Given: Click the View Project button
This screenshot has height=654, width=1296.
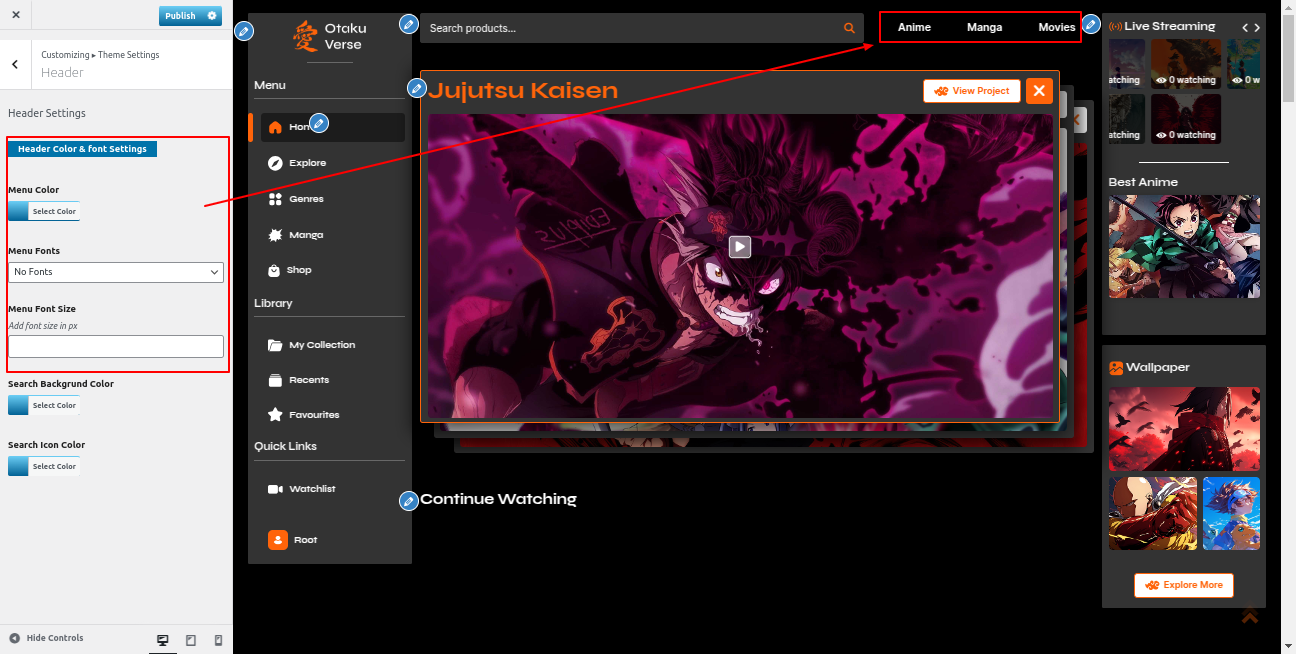Looking at the screenshot, I should click(x=972, y=91).
